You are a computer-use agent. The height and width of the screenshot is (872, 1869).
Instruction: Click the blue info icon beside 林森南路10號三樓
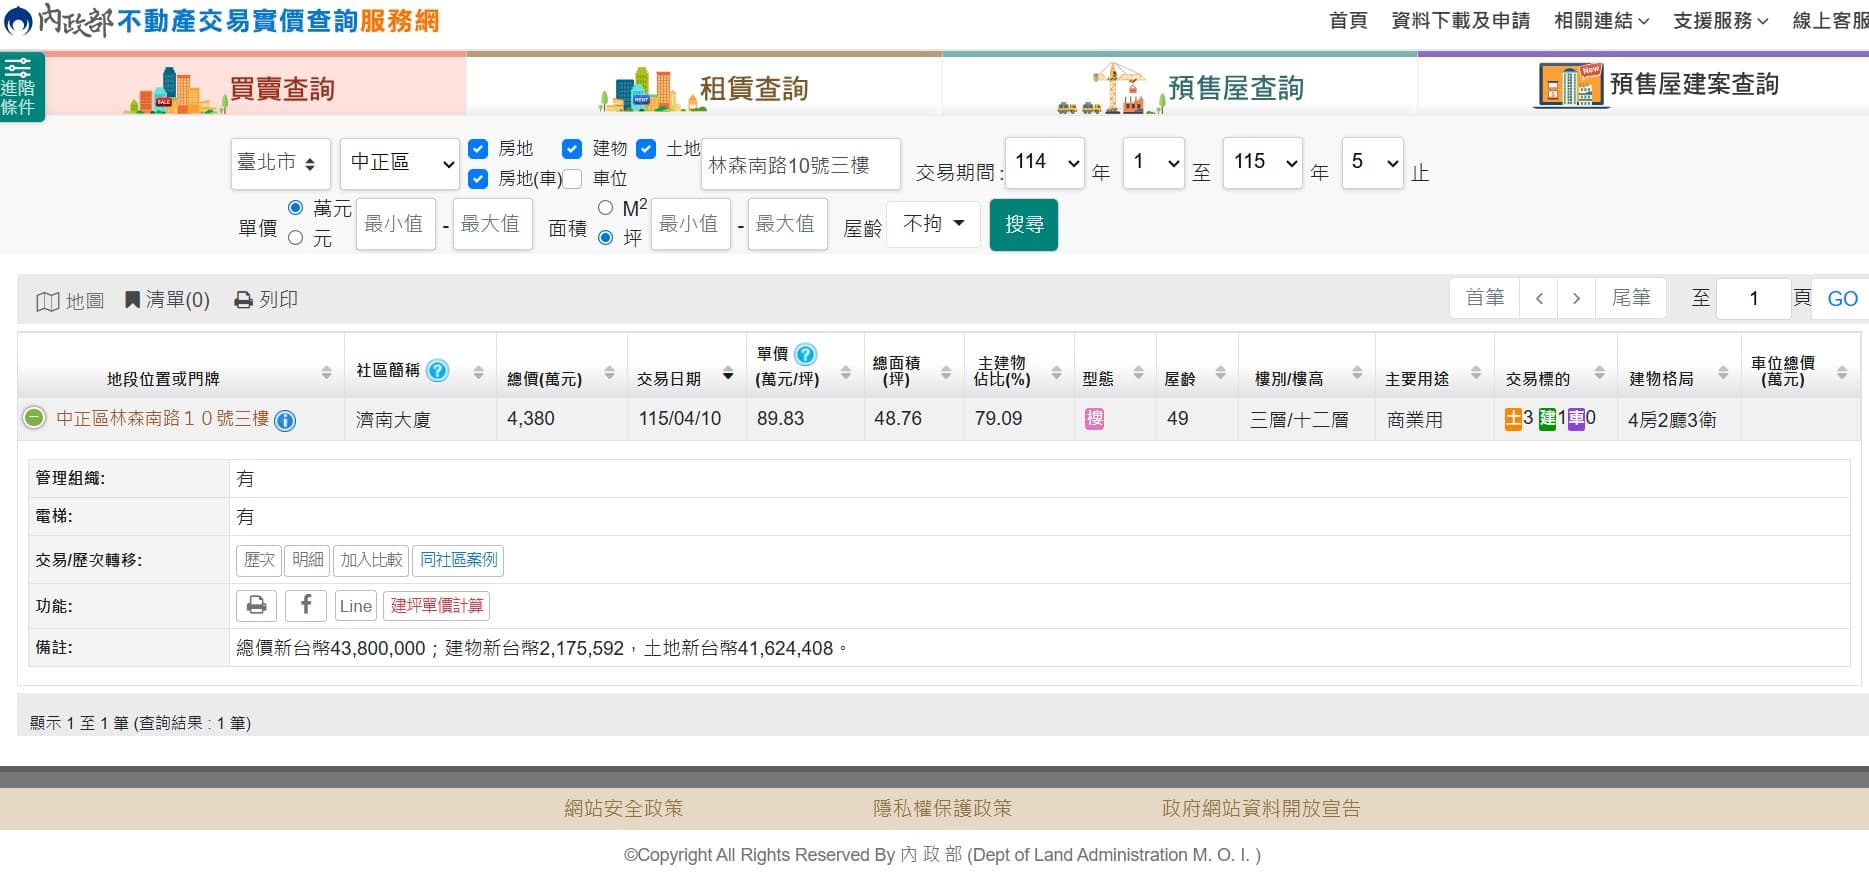pos(285,421)
